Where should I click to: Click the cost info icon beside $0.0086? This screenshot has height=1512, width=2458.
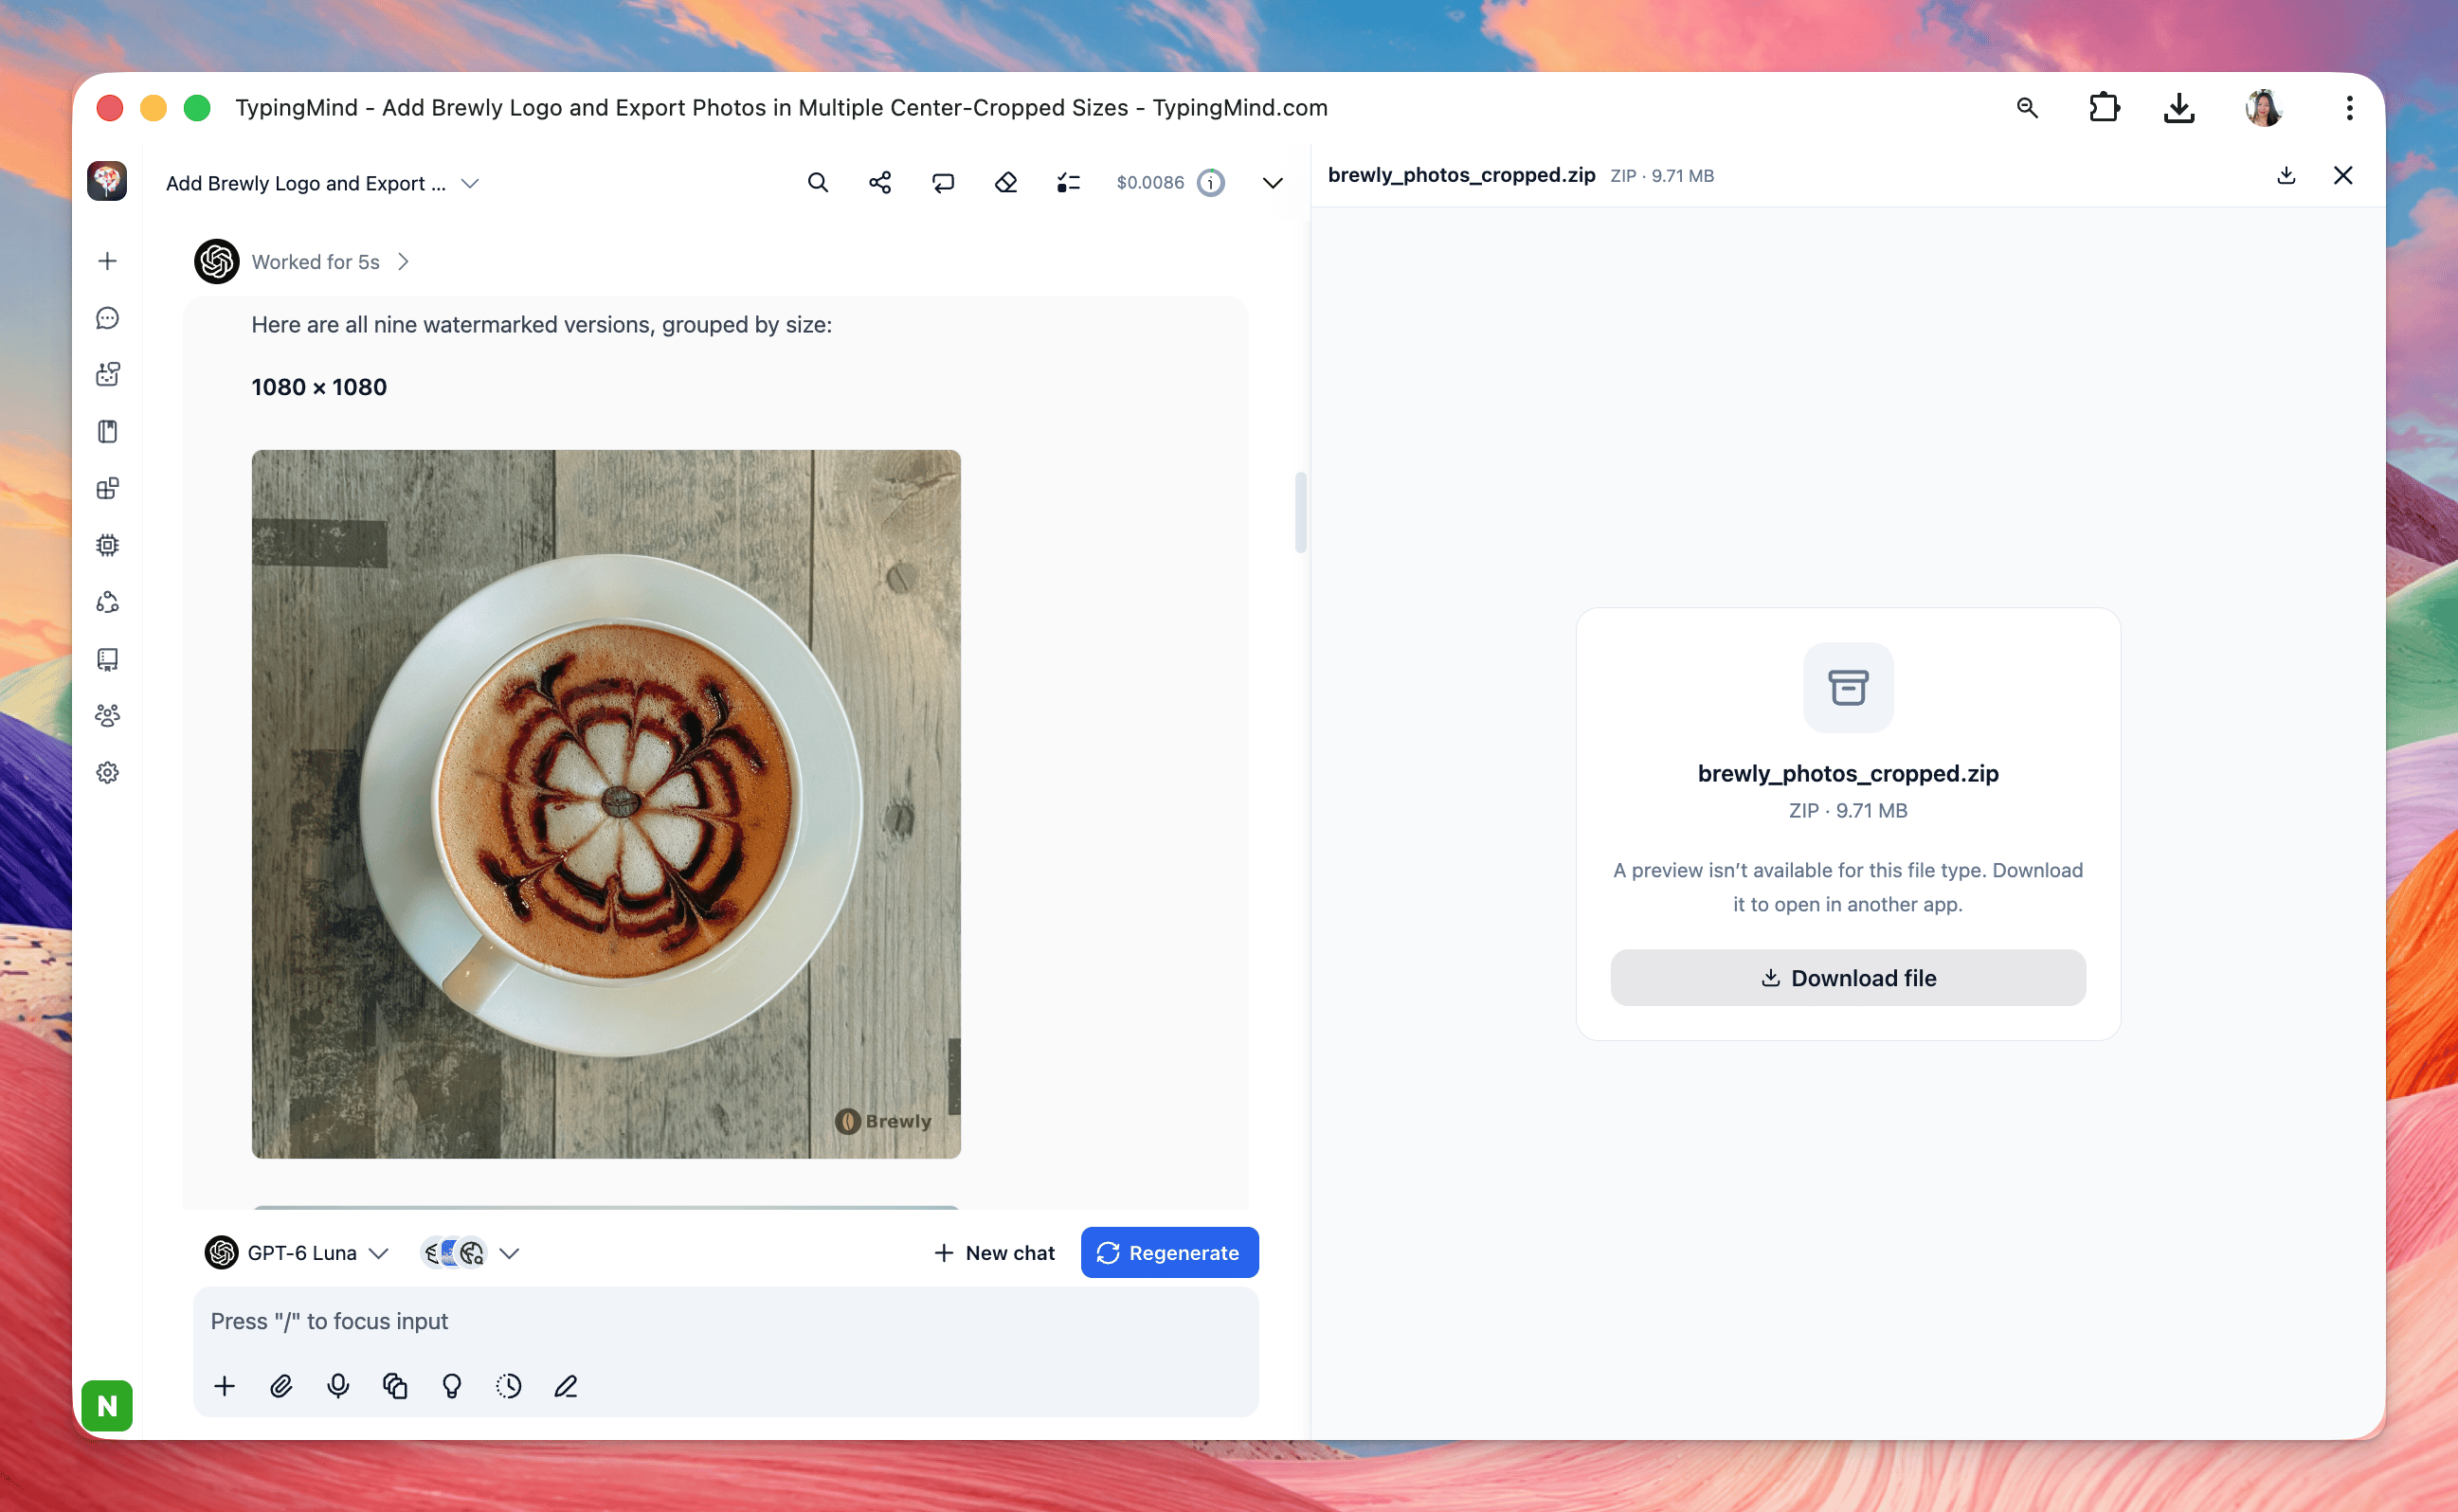pos(1210,182)
